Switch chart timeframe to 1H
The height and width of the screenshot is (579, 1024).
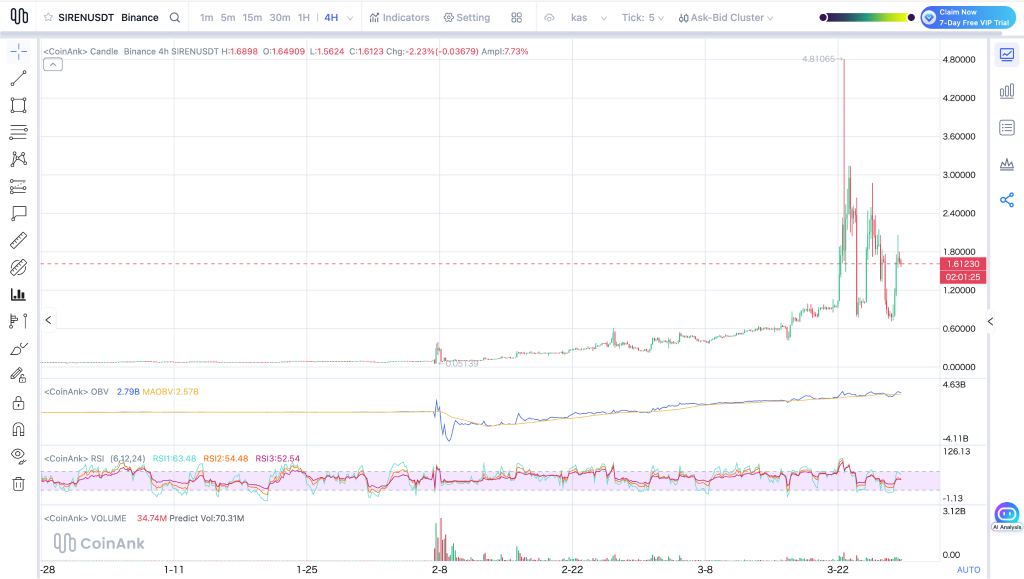pos(302,17)
